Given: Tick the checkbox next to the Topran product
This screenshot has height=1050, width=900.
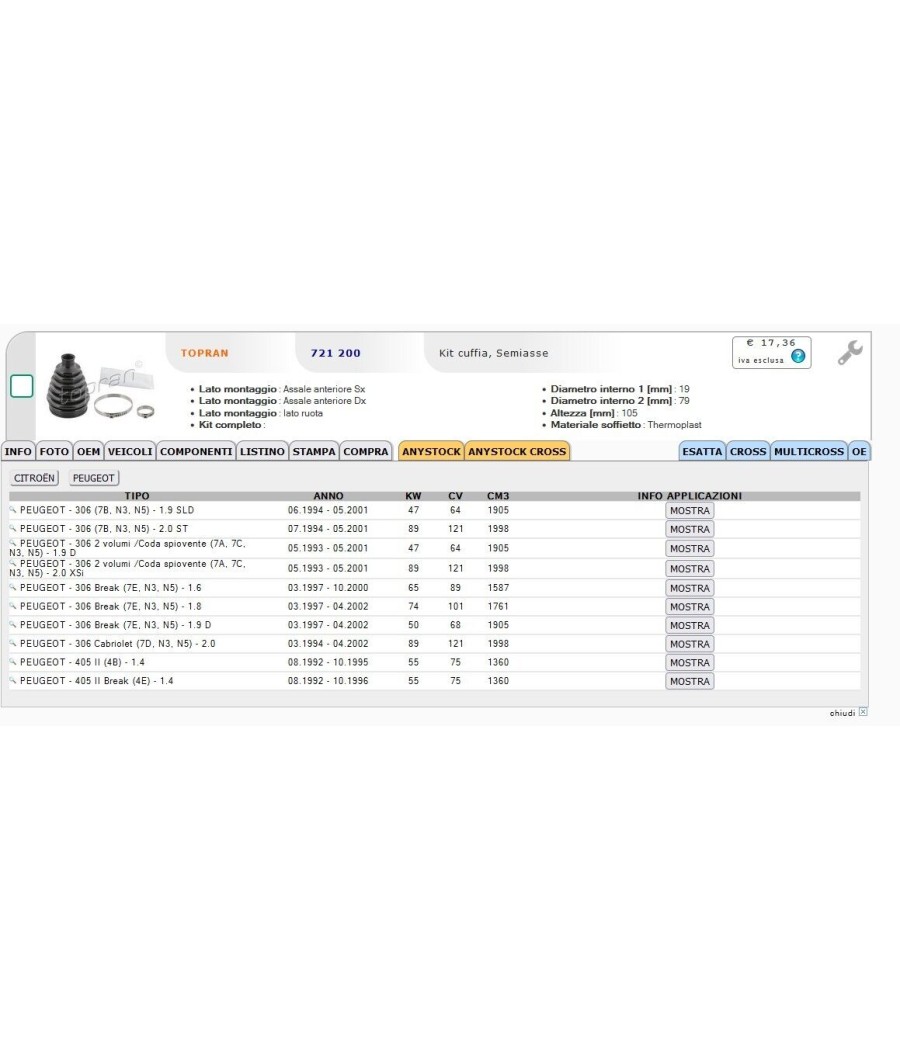Looking at the screenshot, I should tap(21, 386).
